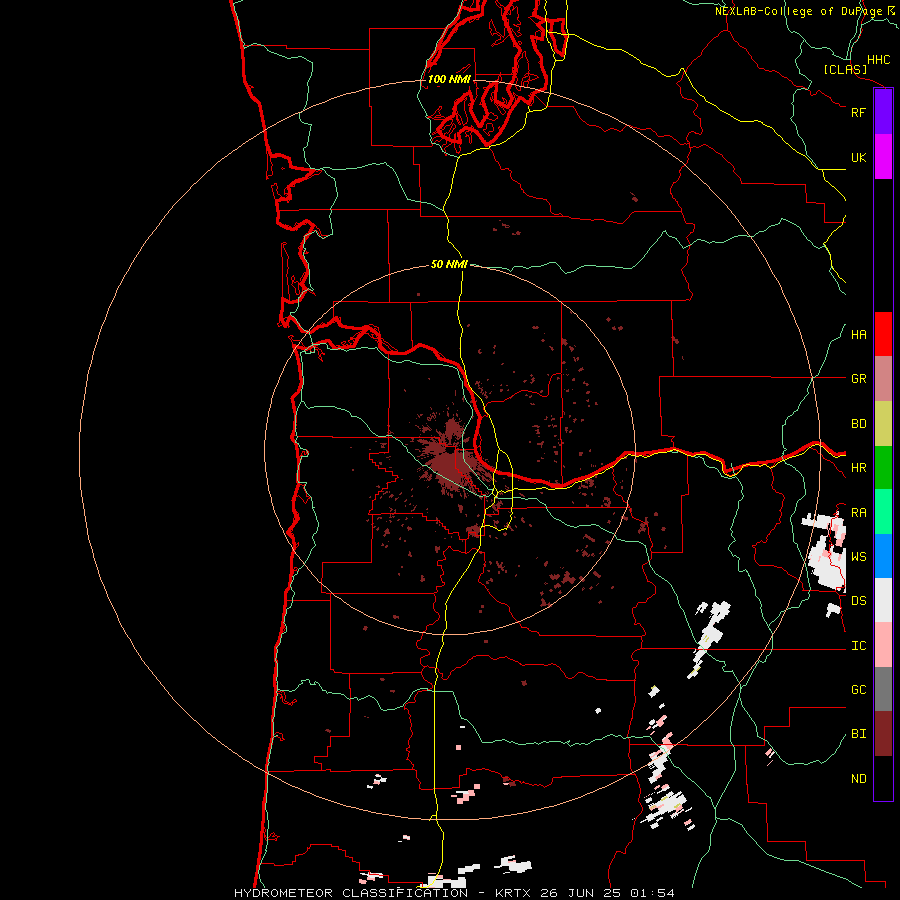Viewport: 900px width, 900px height.
Task: Click the BI legend label
Action: [x=858, y=734]
